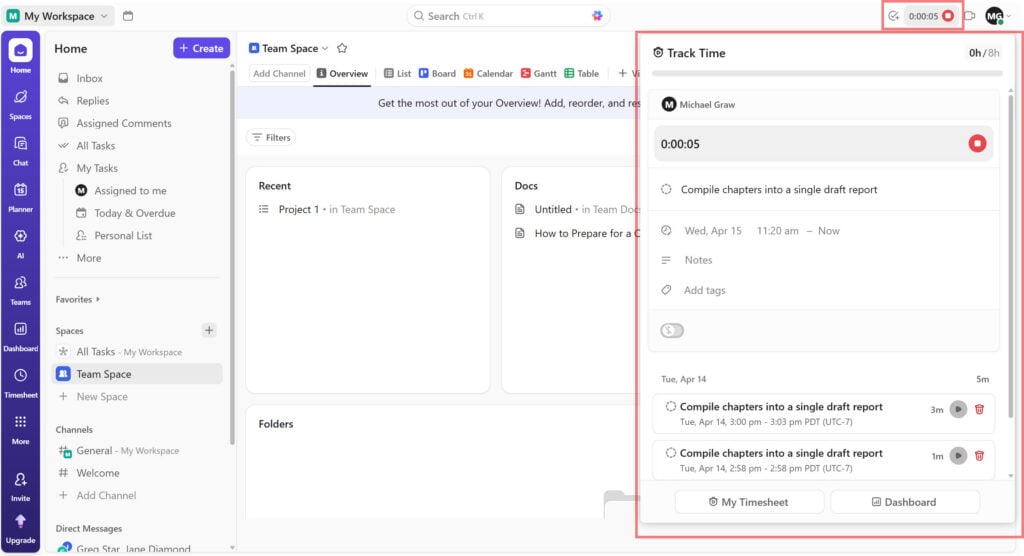Click the video clip icon in top bar

(x=970, y=16)
